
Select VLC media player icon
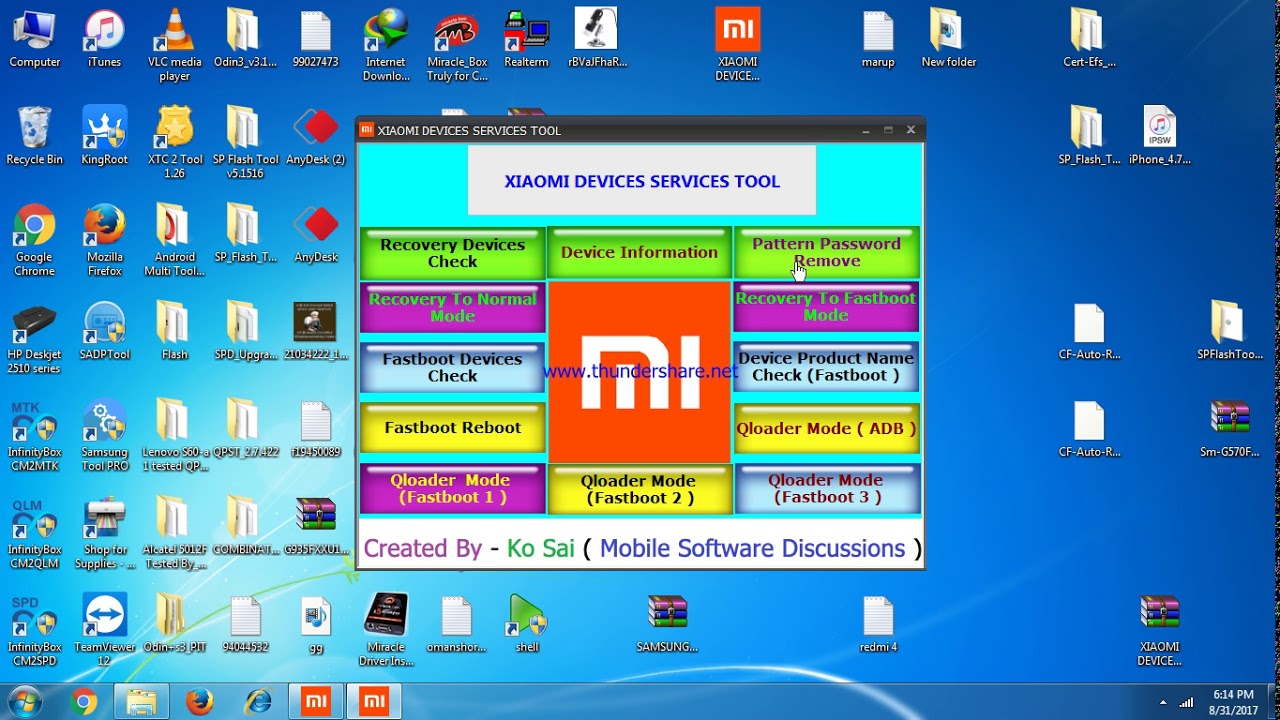174,45
